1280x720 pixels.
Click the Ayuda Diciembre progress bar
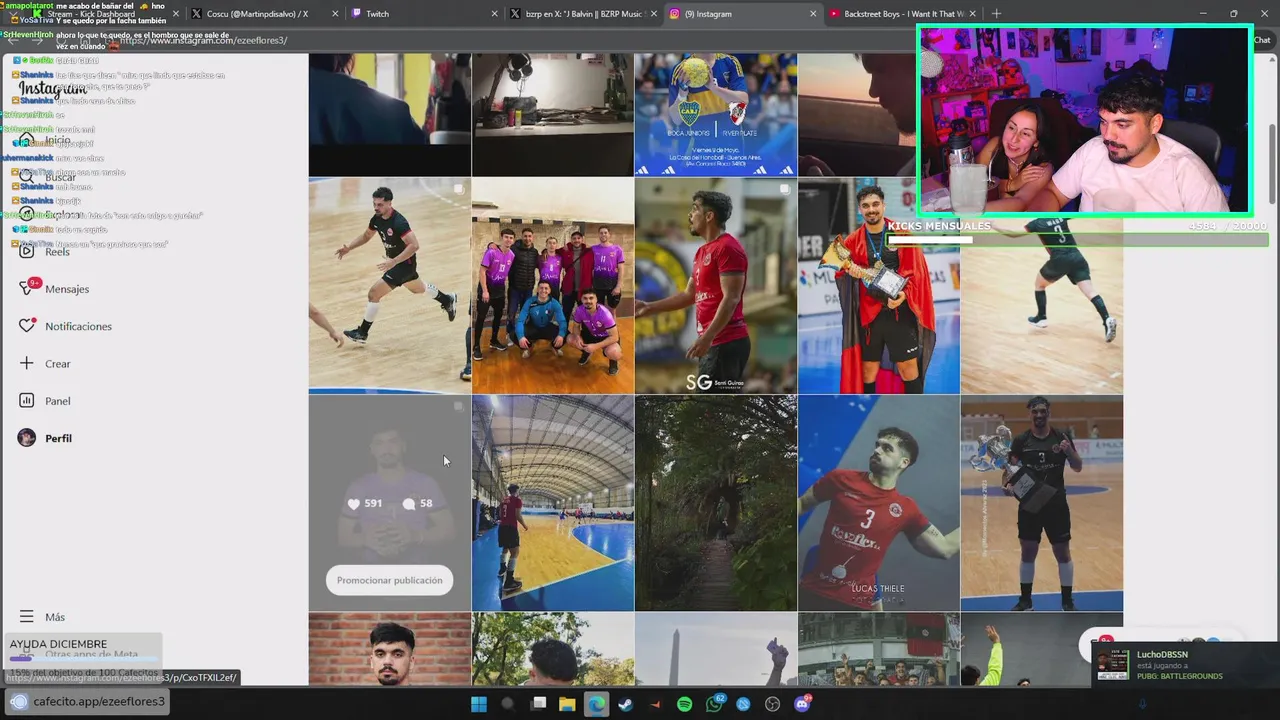click(84, 658)
